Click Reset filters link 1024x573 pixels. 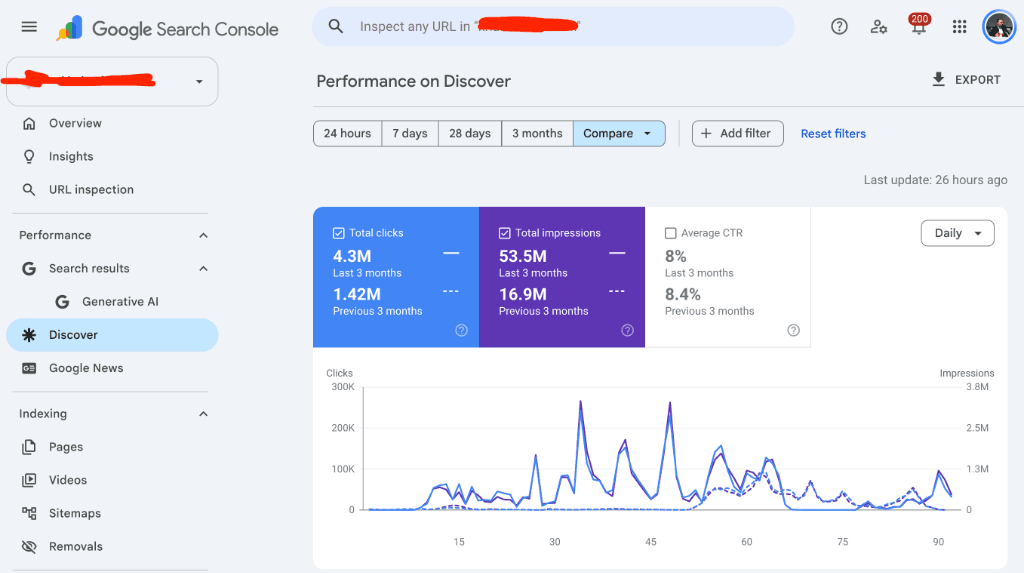click(x=833, y=133)
